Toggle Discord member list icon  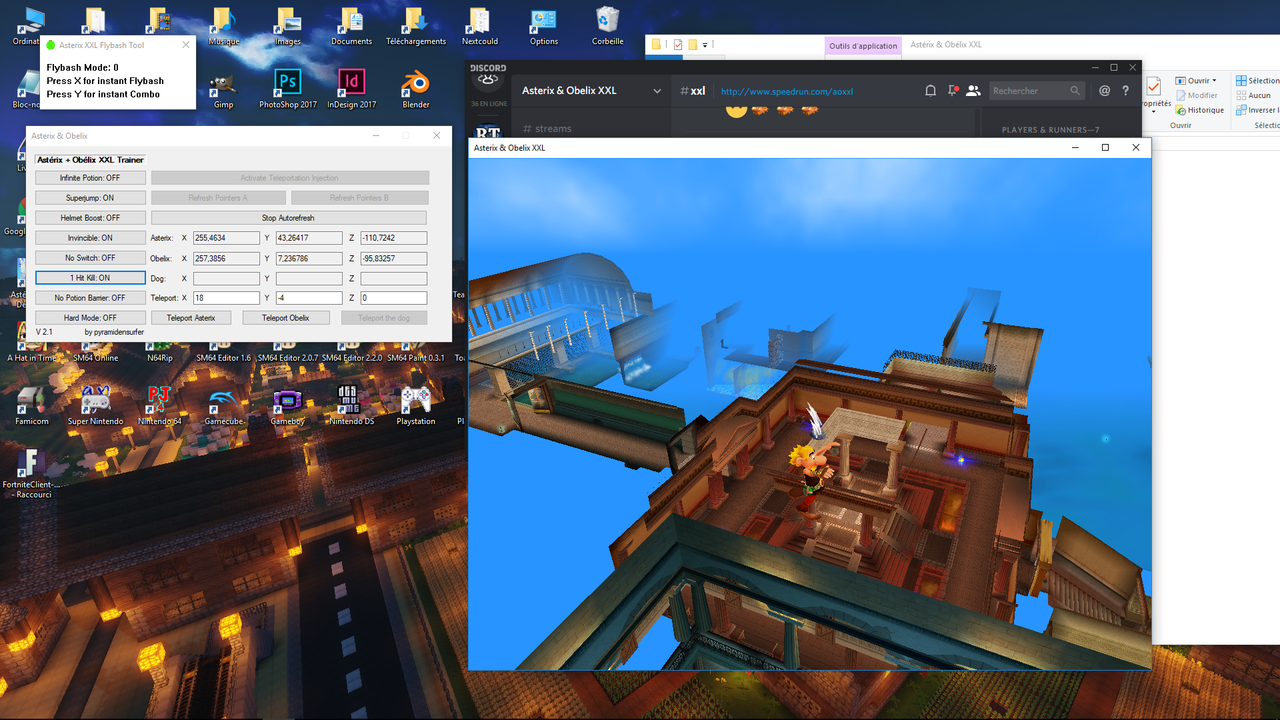point(973,90)
